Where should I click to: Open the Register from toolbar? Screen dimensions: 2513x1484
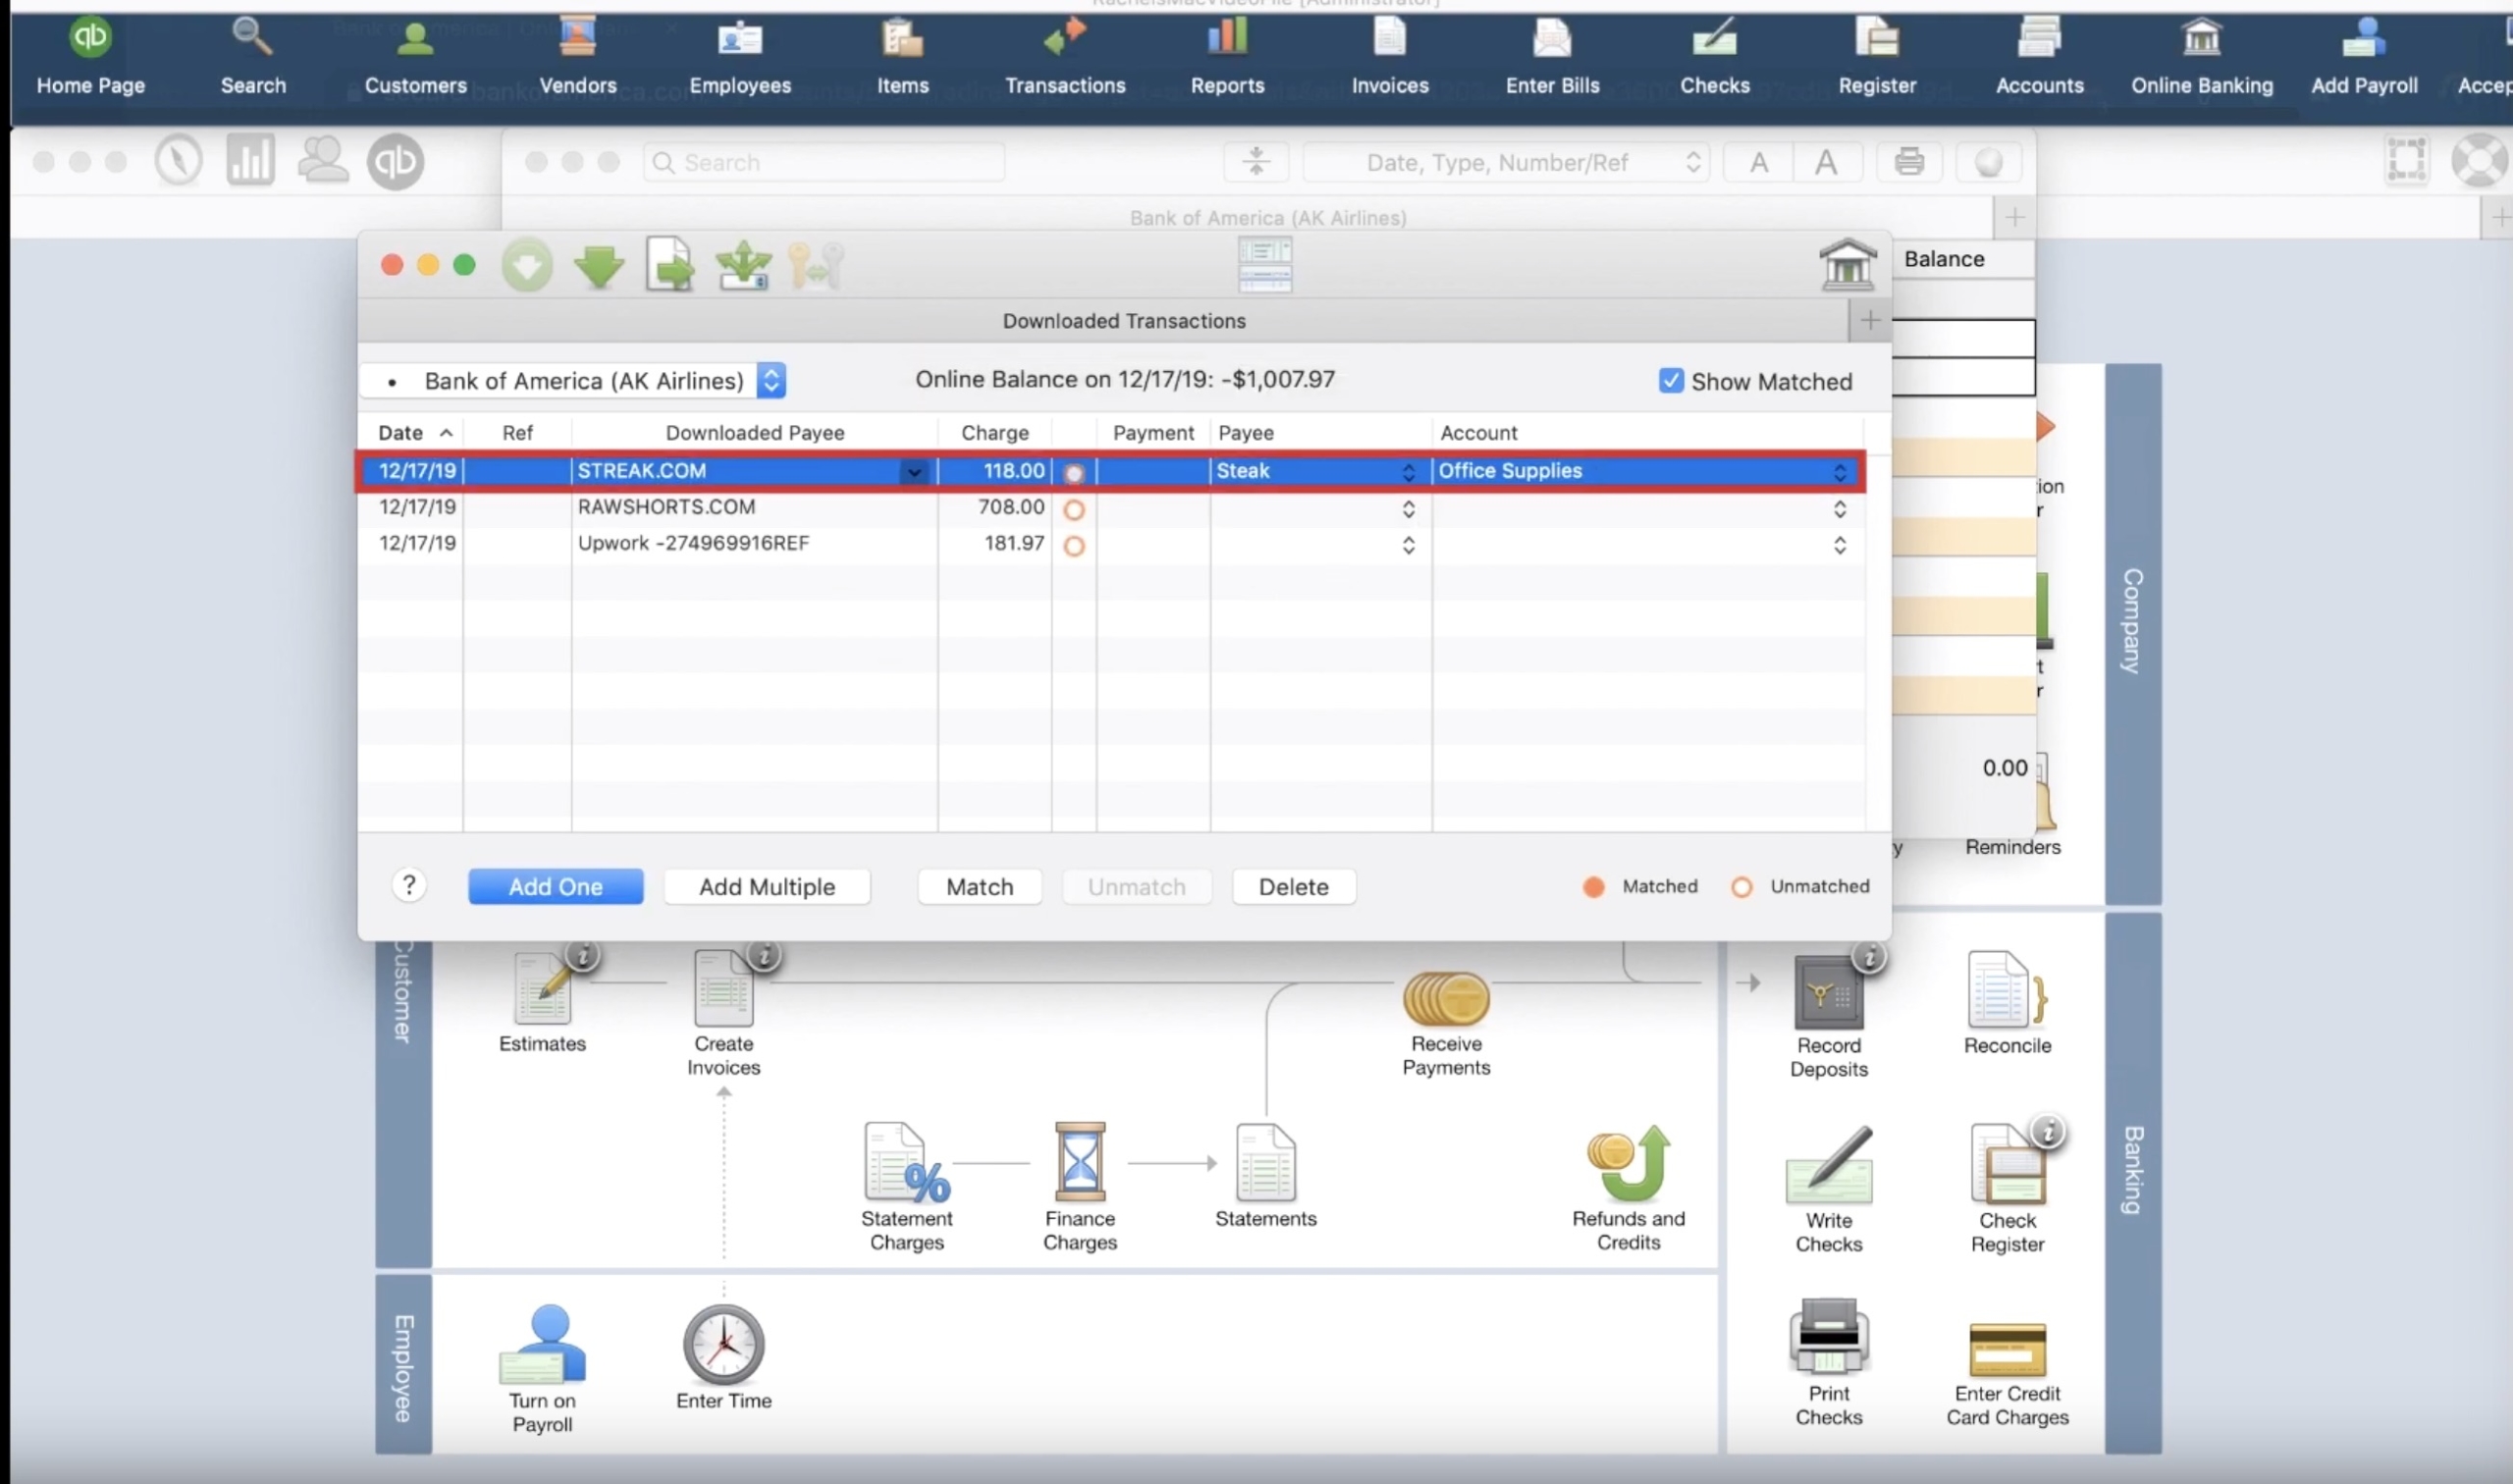click(x=1877, y=55)
